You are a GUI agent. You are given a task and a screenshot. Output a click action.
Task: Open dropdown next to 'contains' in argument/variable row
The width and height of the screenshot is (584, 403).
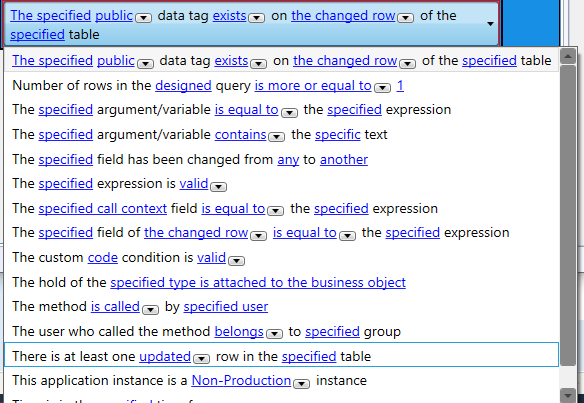point(277,137)
